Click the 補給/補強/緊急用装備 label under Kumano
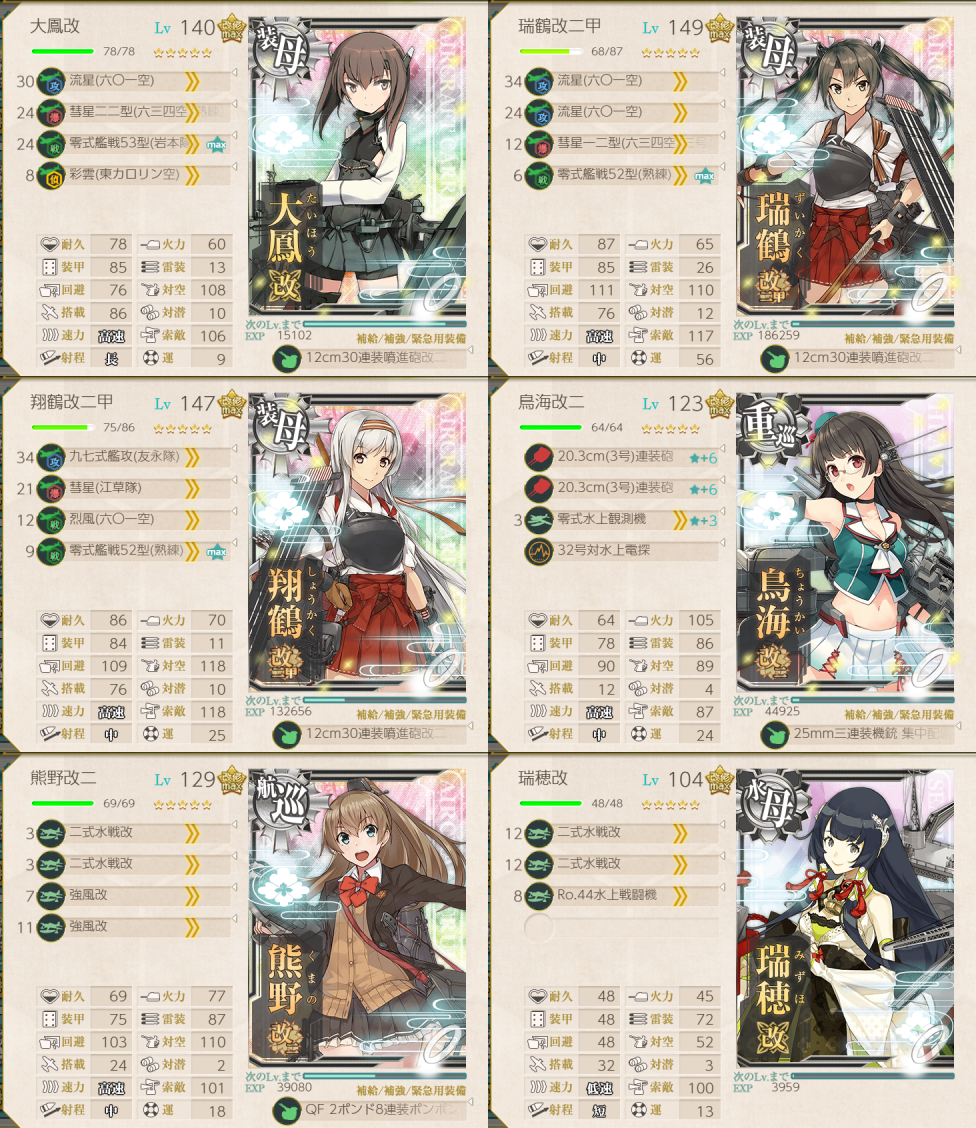The width and height of the screenshot is (976, 1128). click(x=411, y=1091)
